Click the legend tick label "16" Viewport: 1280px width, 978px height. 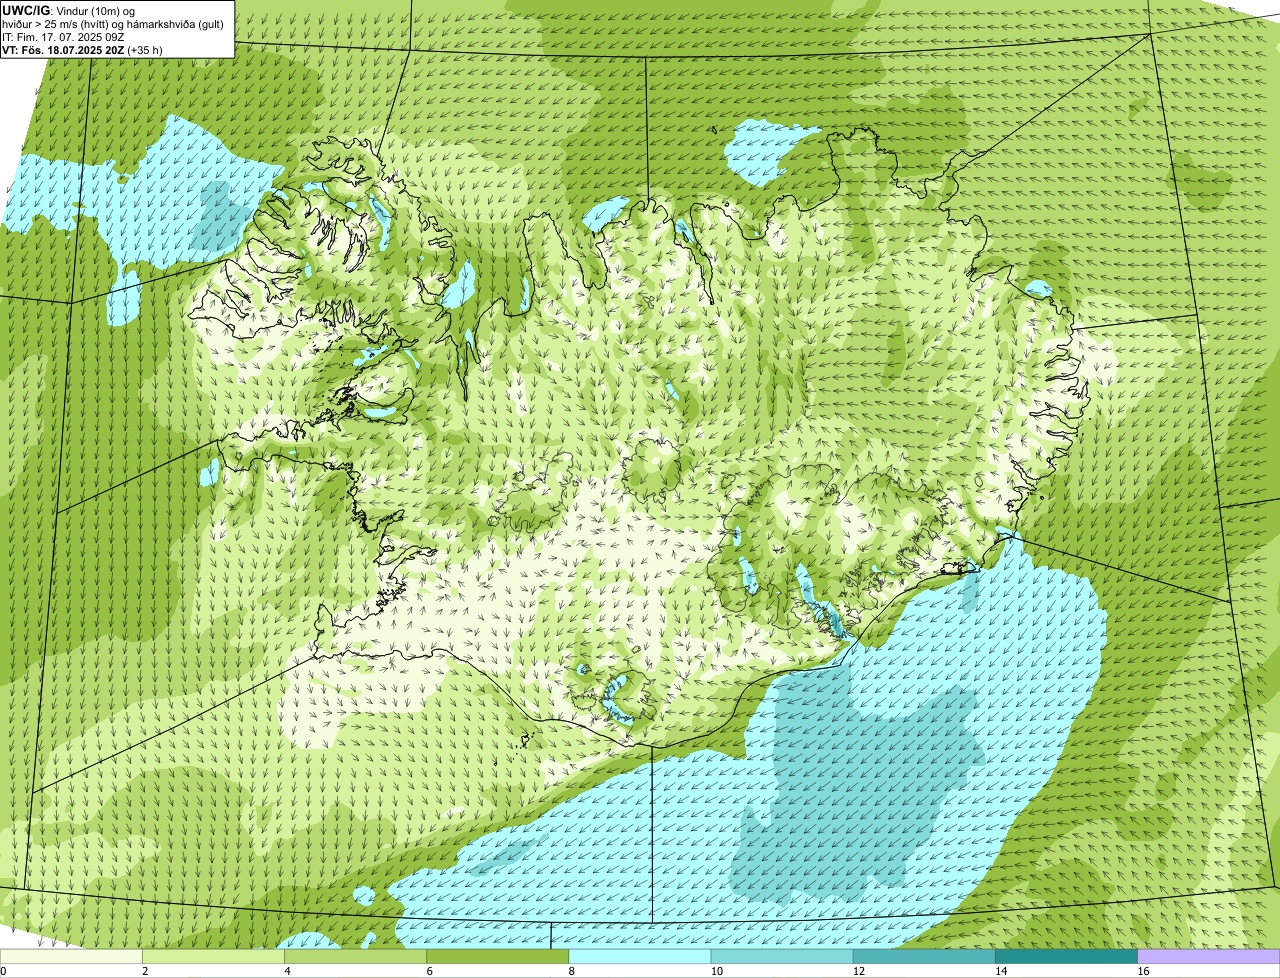click(1143, 971)
